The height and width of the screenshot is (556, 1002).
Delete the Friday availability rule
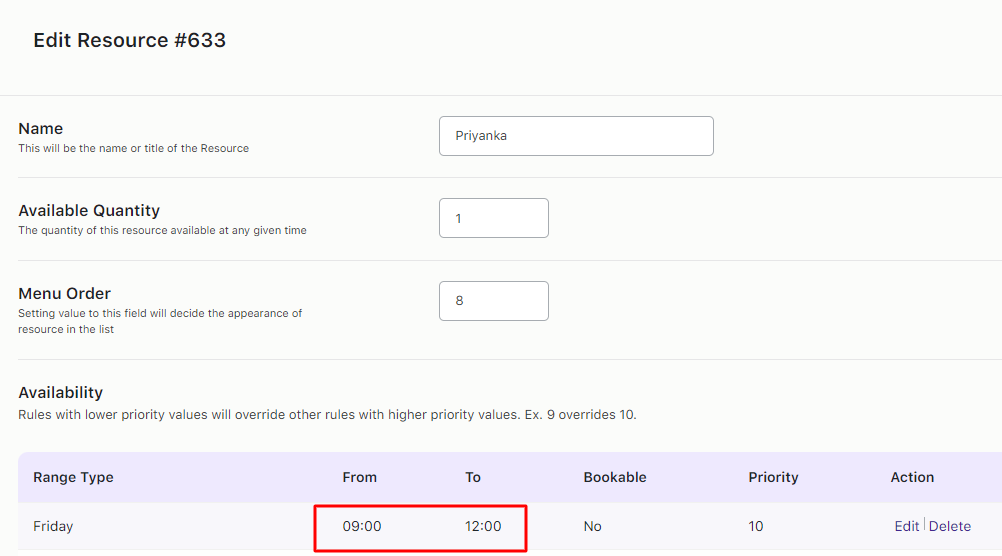(x=950, y=526)
